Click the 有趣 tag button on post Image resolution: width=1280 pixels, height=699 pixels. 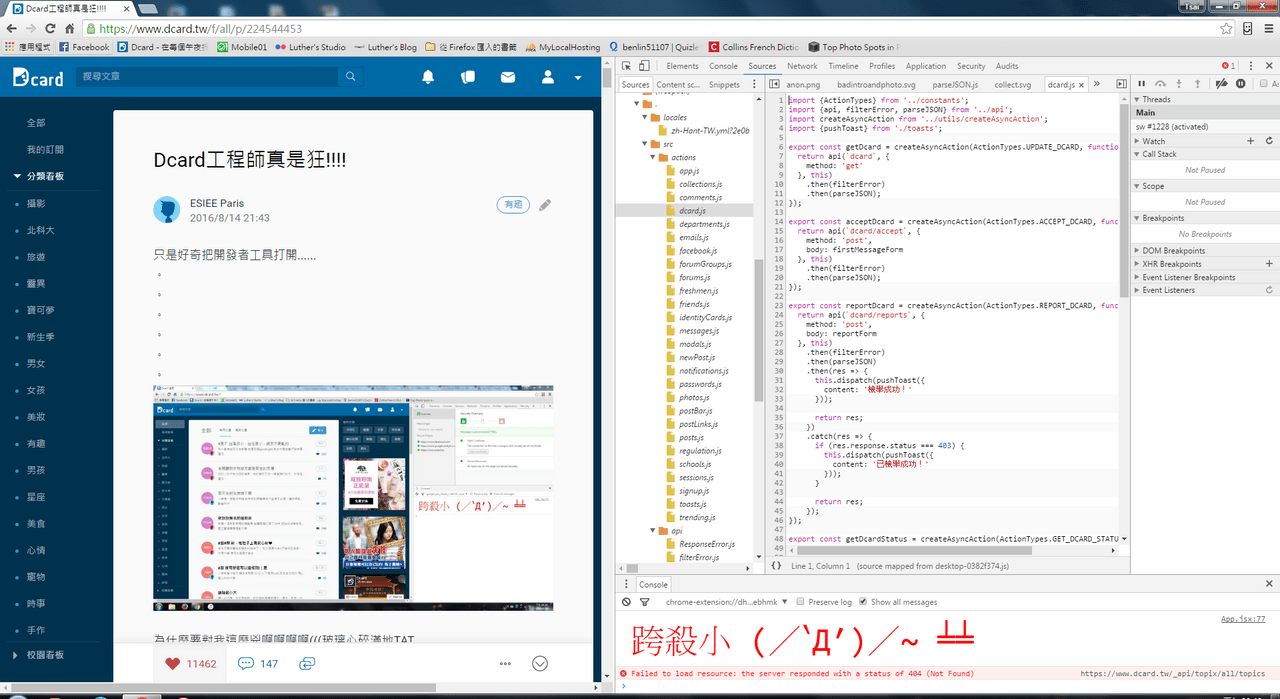point(513,204)
